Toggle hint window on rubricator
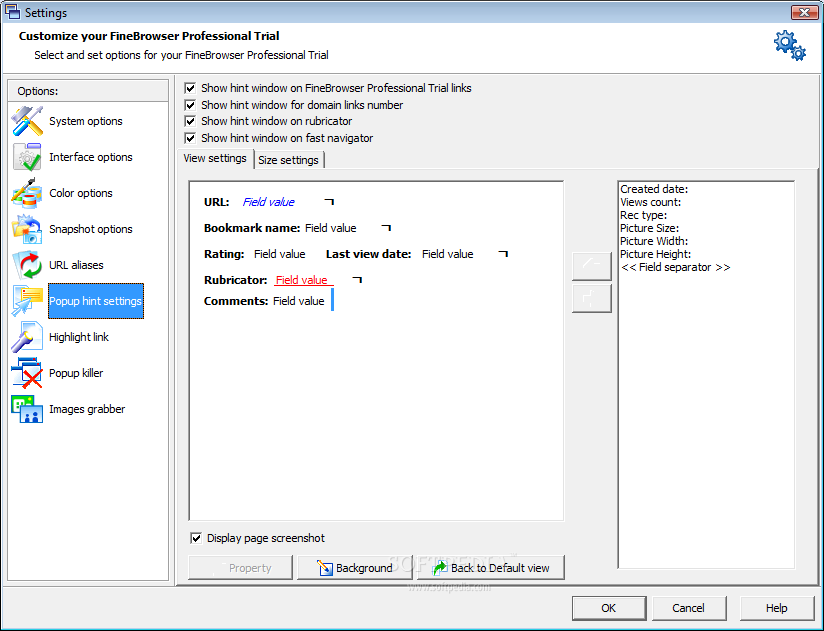The image size is (824, 631). (190, 121)
